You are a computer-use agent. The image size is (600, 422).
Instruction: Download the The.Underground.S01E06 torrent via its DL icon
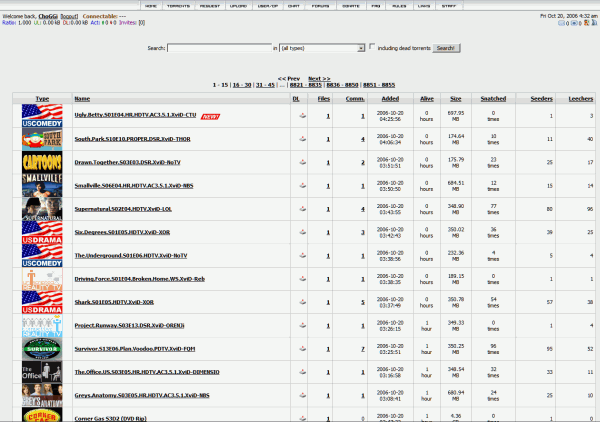pos(302,255)
